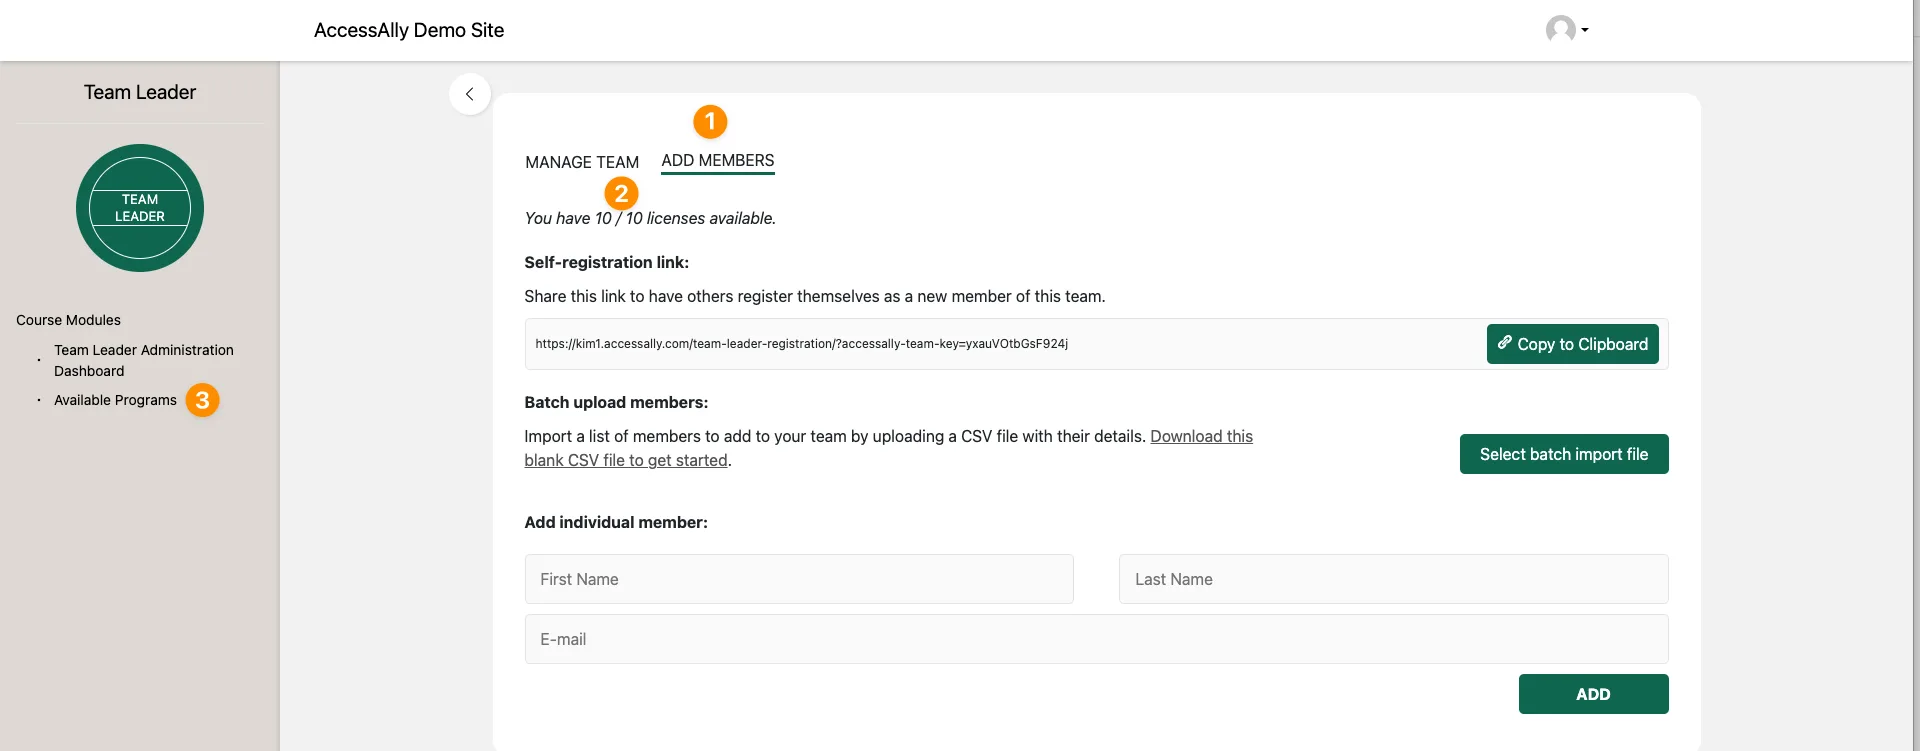Click the user avatar icon
Screen dimensions: 1920x751
pos(1560,29)
